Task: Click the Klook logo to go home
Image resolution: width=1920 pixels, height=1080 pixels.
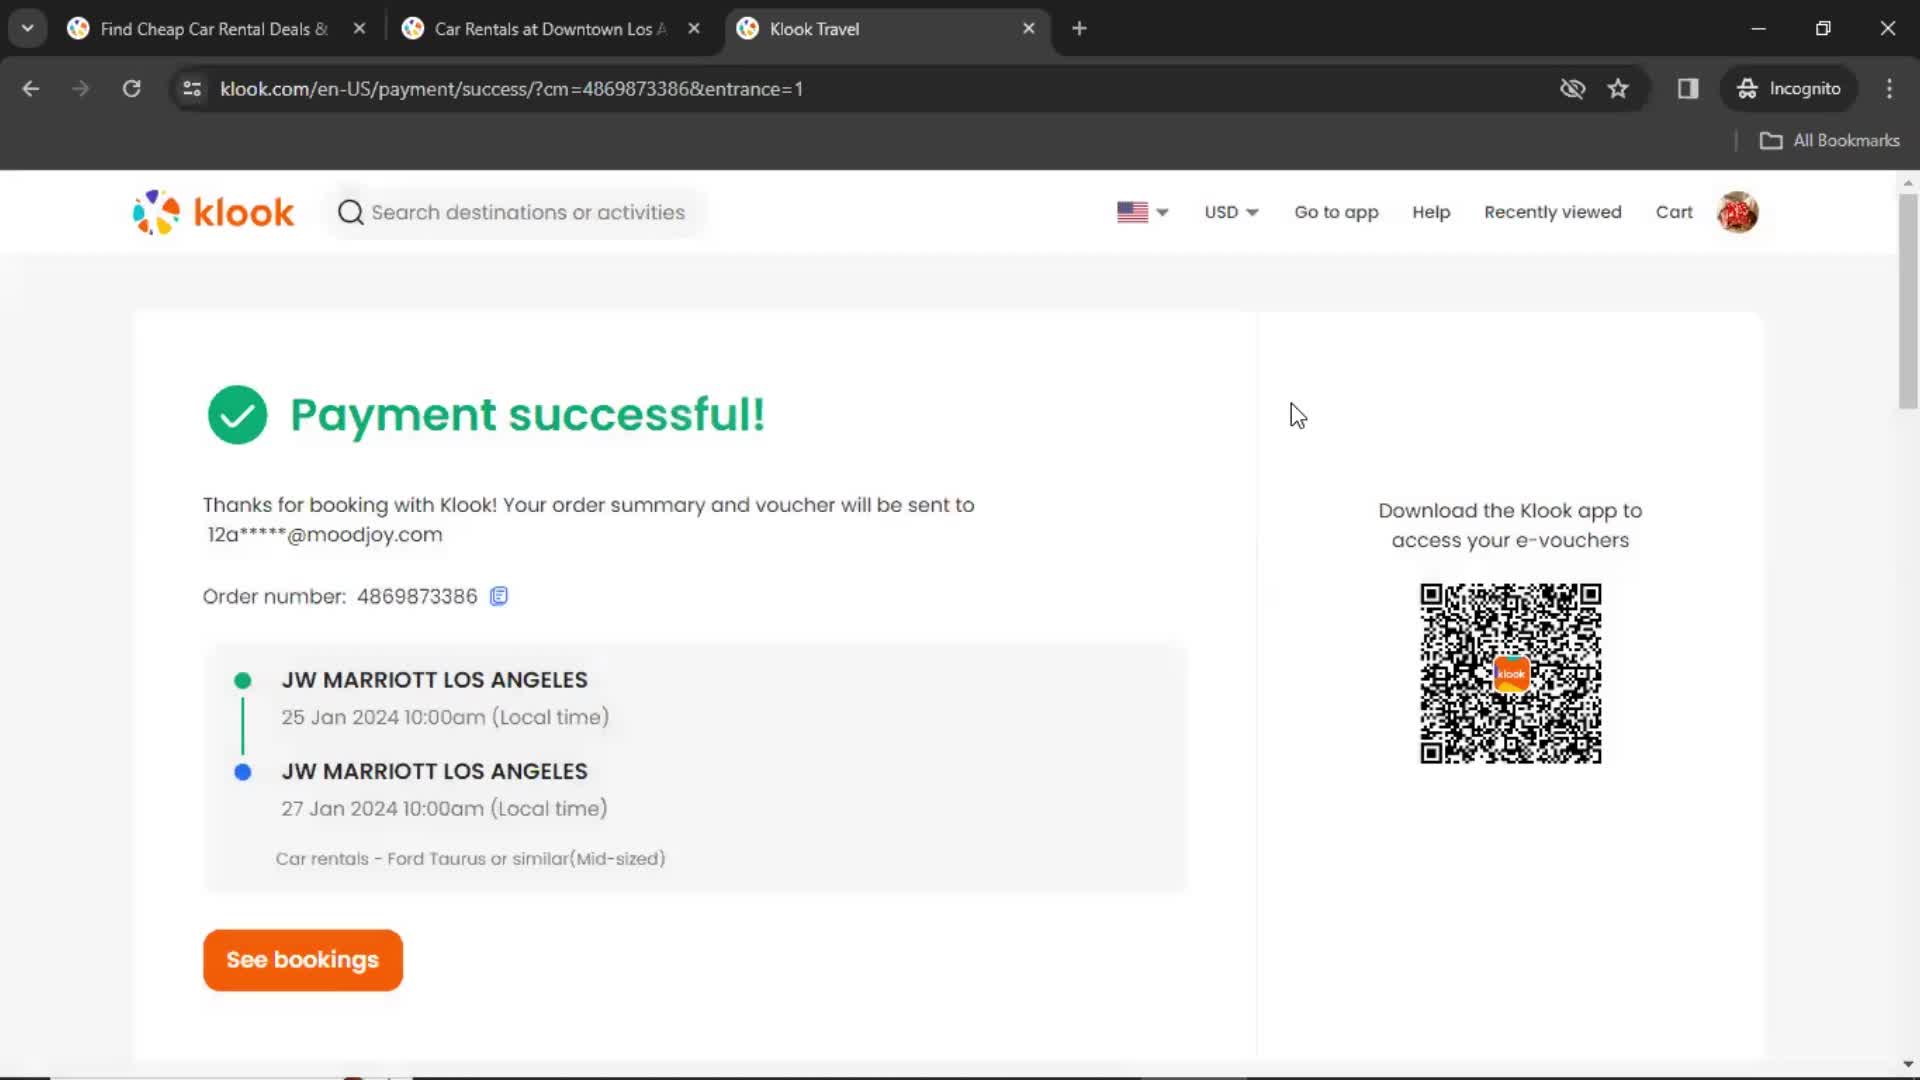Action: tap(211, 212)
